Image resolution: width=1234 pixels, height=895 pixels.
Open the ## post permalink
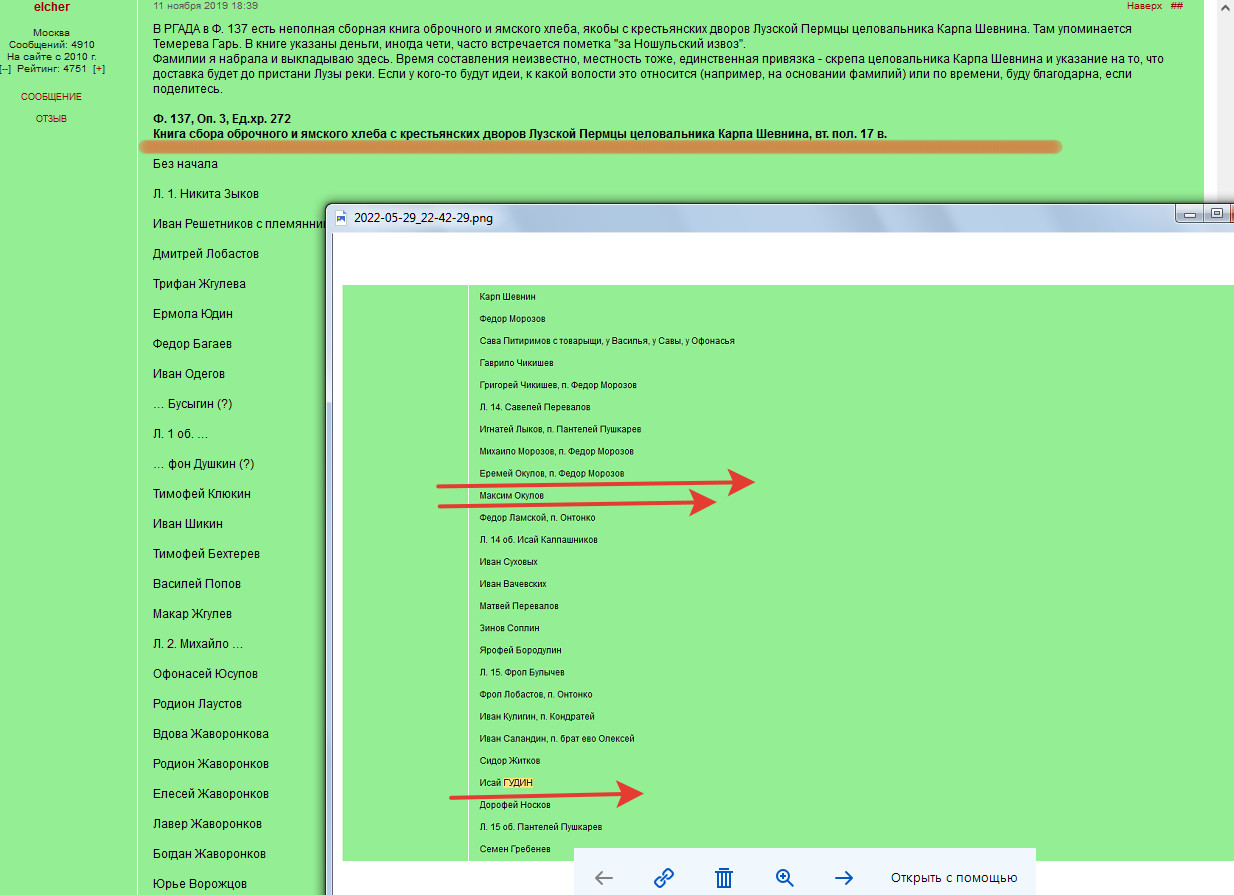click(x=1177, y=6)
